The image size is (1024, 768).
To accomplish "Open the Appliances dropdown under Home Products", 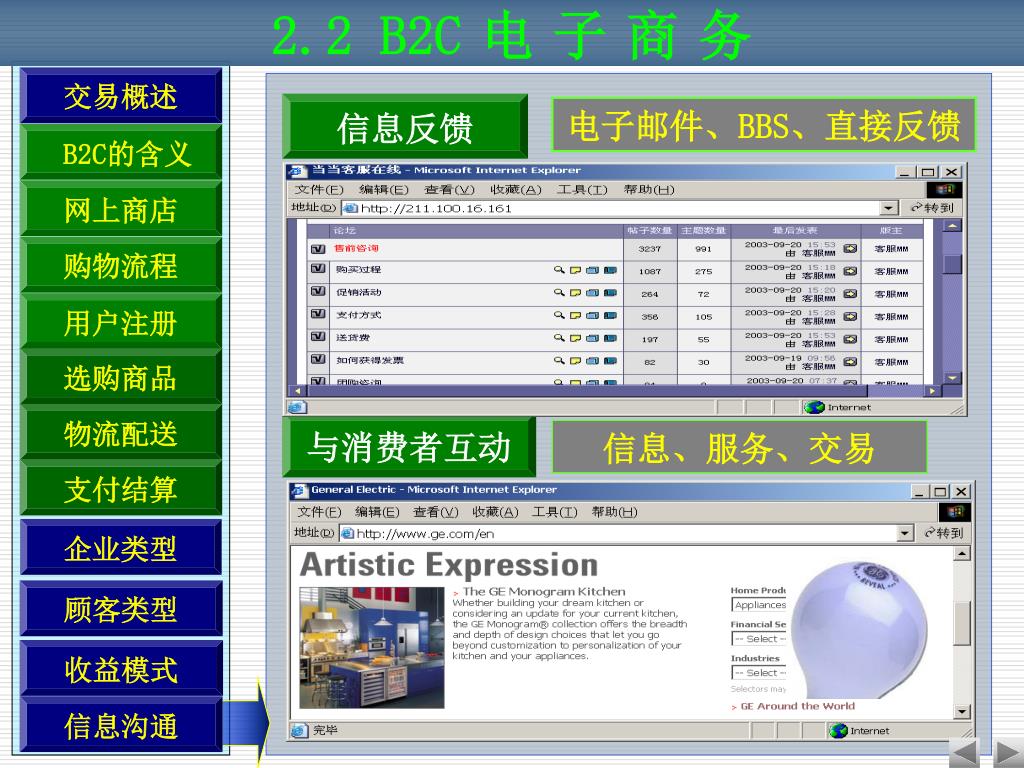I will coord(759,605).
